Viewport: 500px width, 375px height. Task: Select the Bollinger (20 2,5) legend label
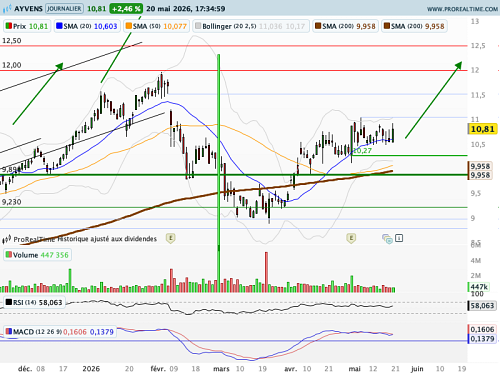coord(229,26)
